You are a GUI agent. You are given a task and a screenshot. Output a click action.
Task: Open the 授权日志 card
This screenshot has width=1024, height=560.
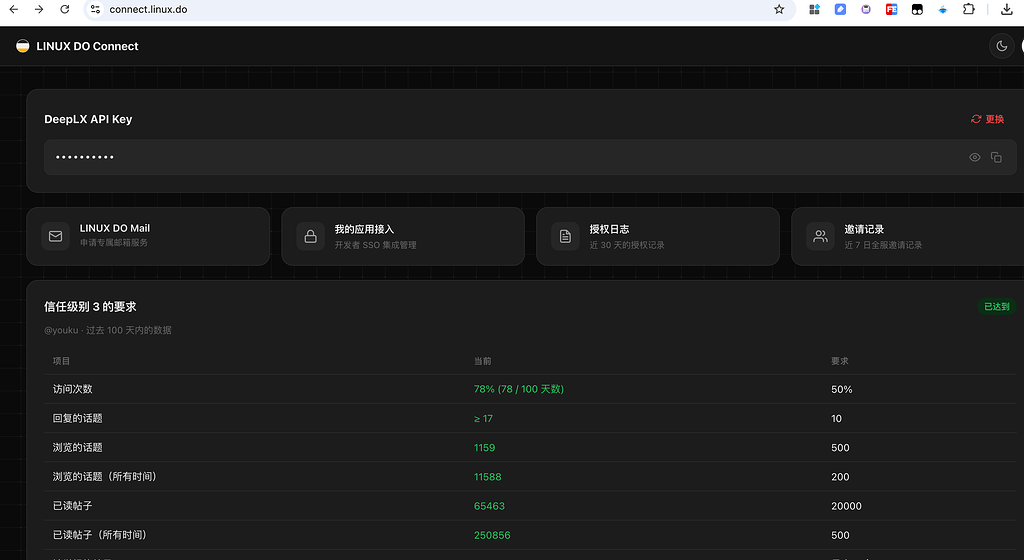[x=658, y=236]
